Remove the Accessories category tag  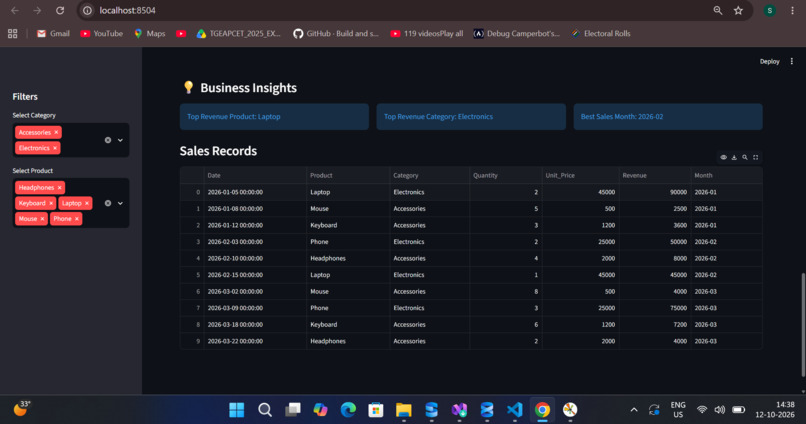point(57,133)
